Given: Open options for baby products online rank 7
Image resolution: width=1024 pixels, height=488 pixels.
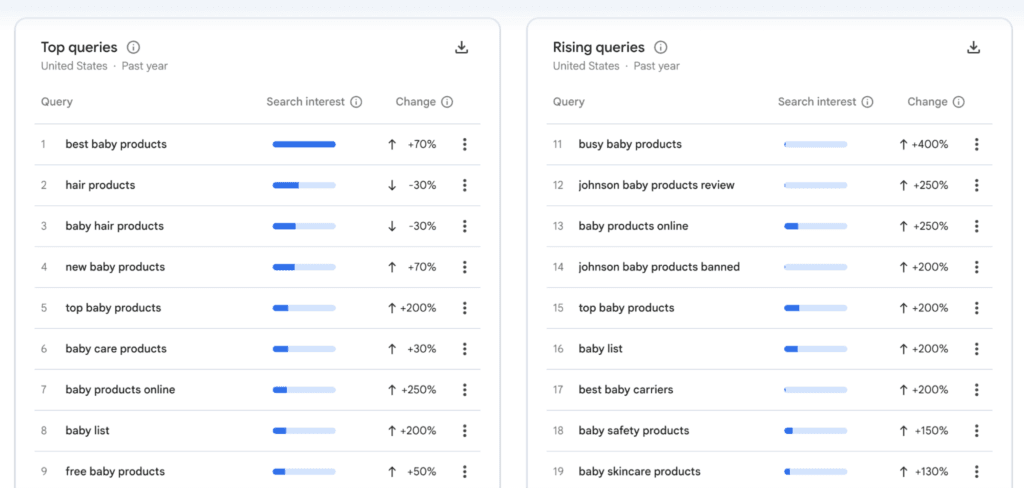Looking at the screenshot, I should pos(464,390).
